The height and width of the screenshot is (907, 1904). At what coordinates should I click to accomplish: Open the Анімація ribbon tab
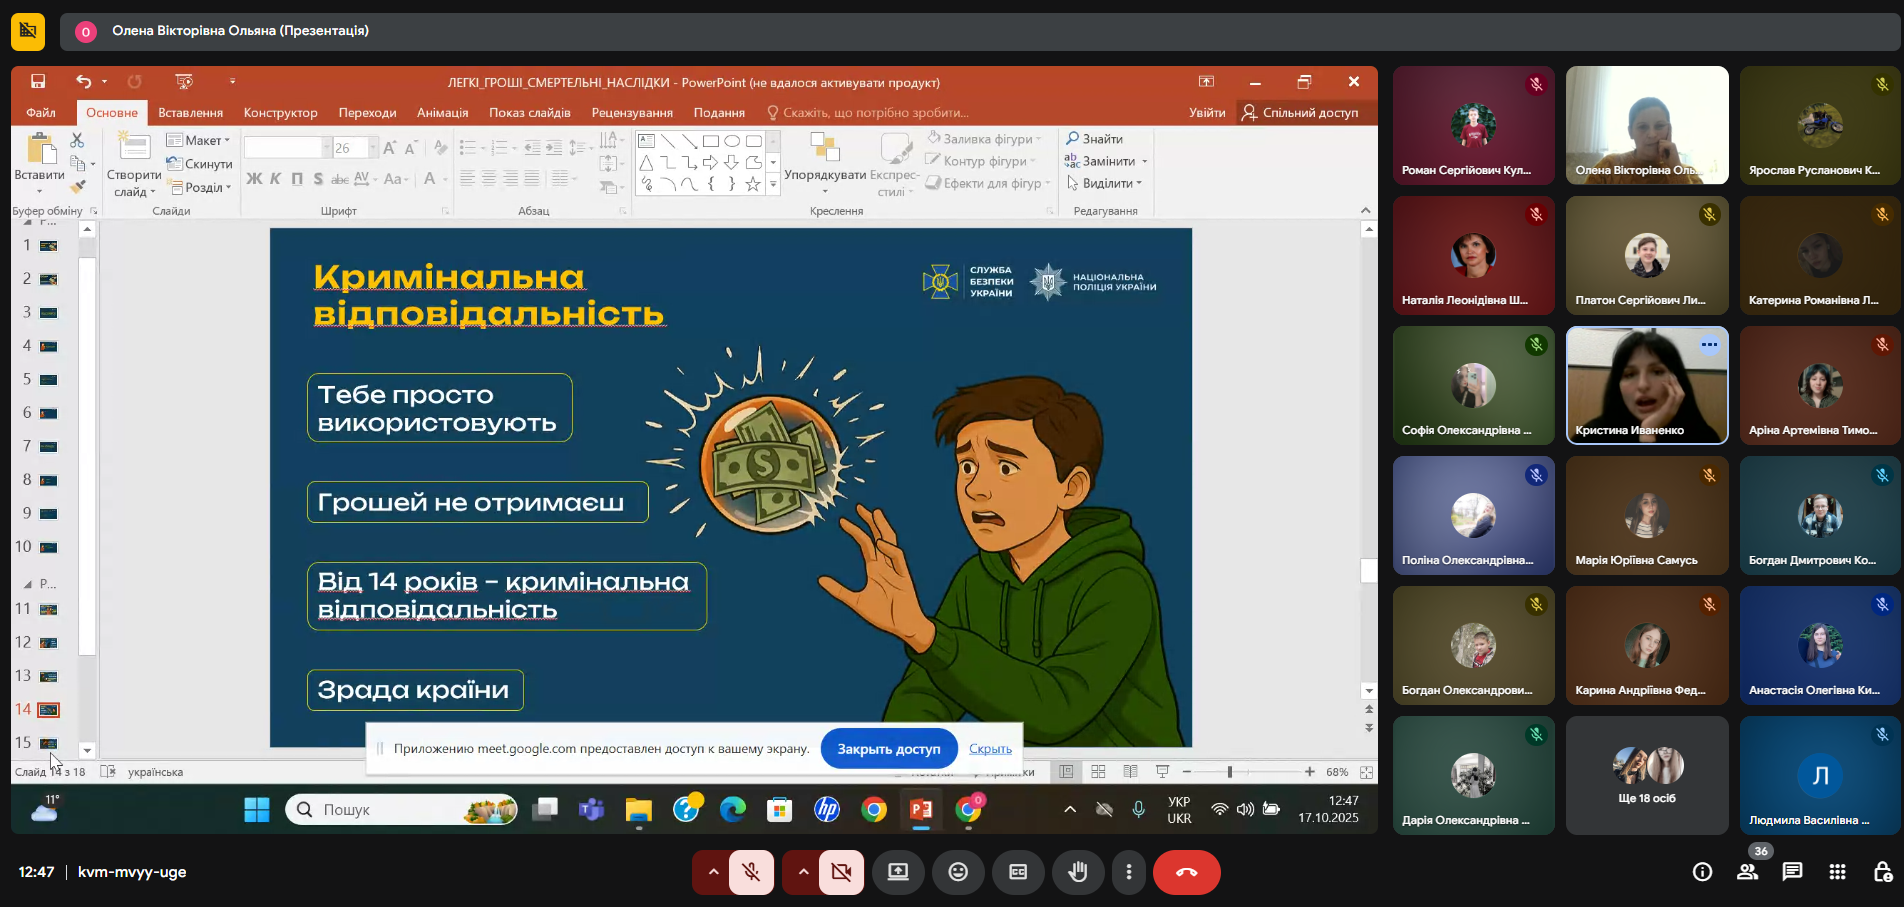442,113
